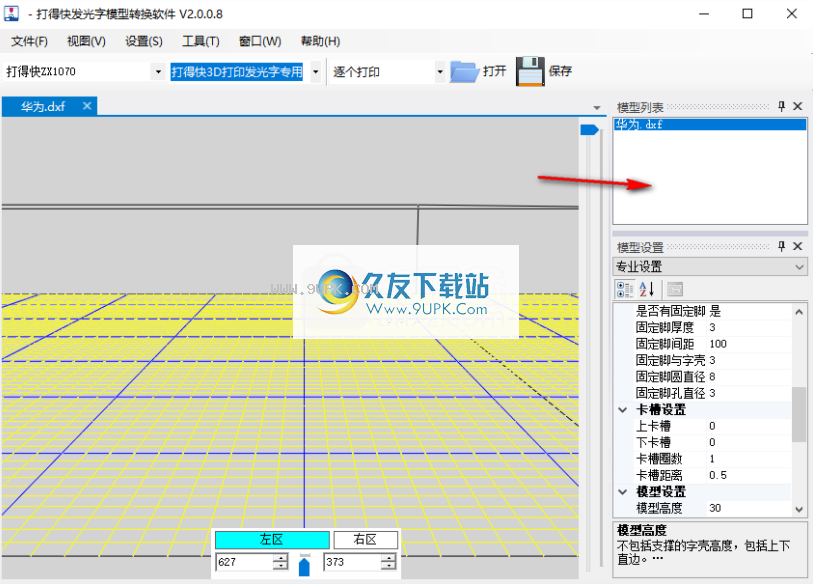Click the 627 left zone input field
Image resolution: width=813 pixels, height=584 pixels.
[x=245, y=562]
